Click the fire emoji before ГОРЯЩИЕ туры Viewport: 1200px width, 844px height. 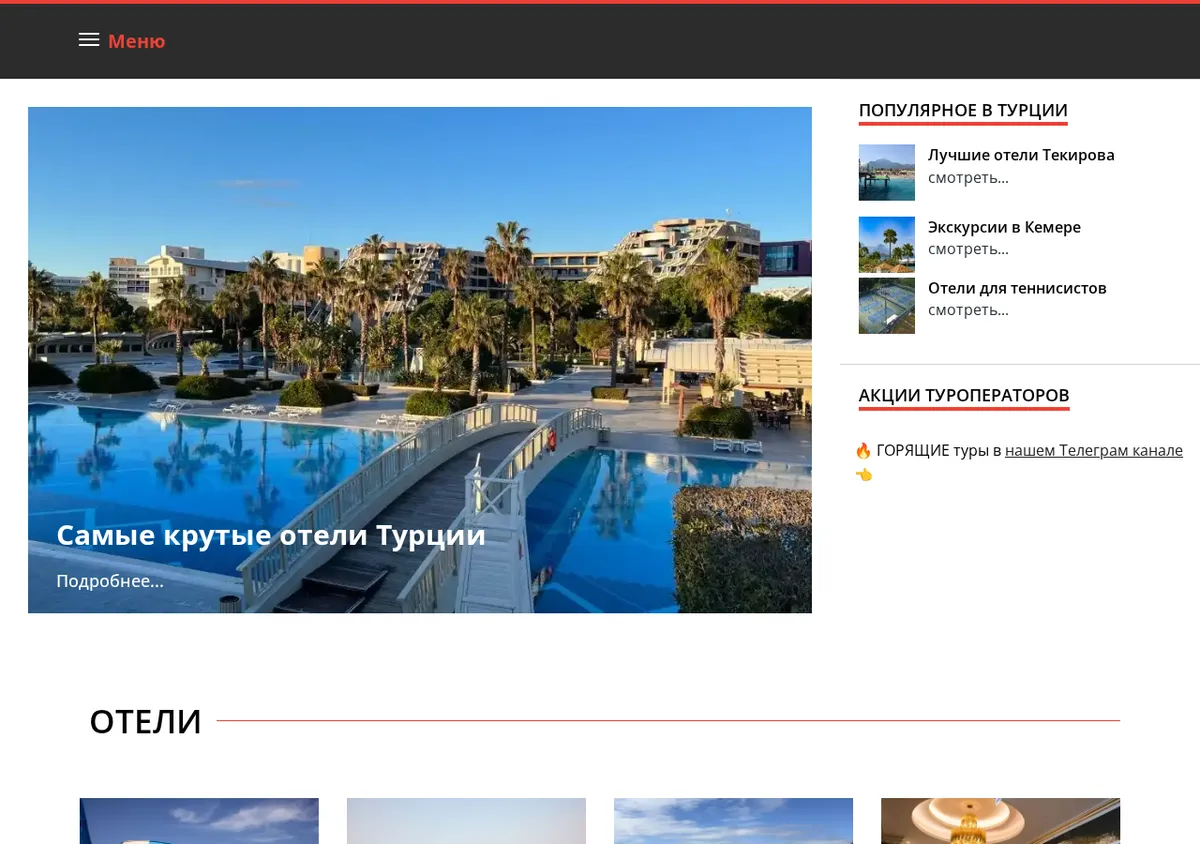click(864, 451)
